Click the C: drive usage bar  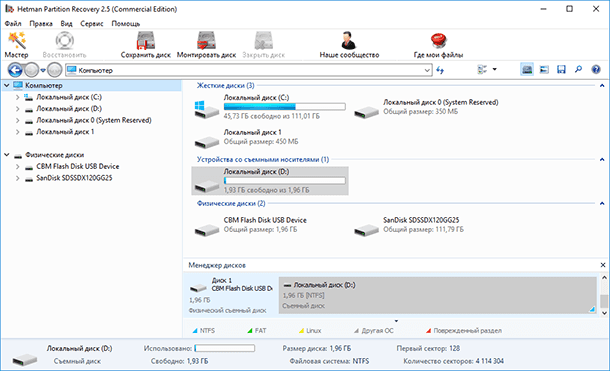[x=284, y=107]
